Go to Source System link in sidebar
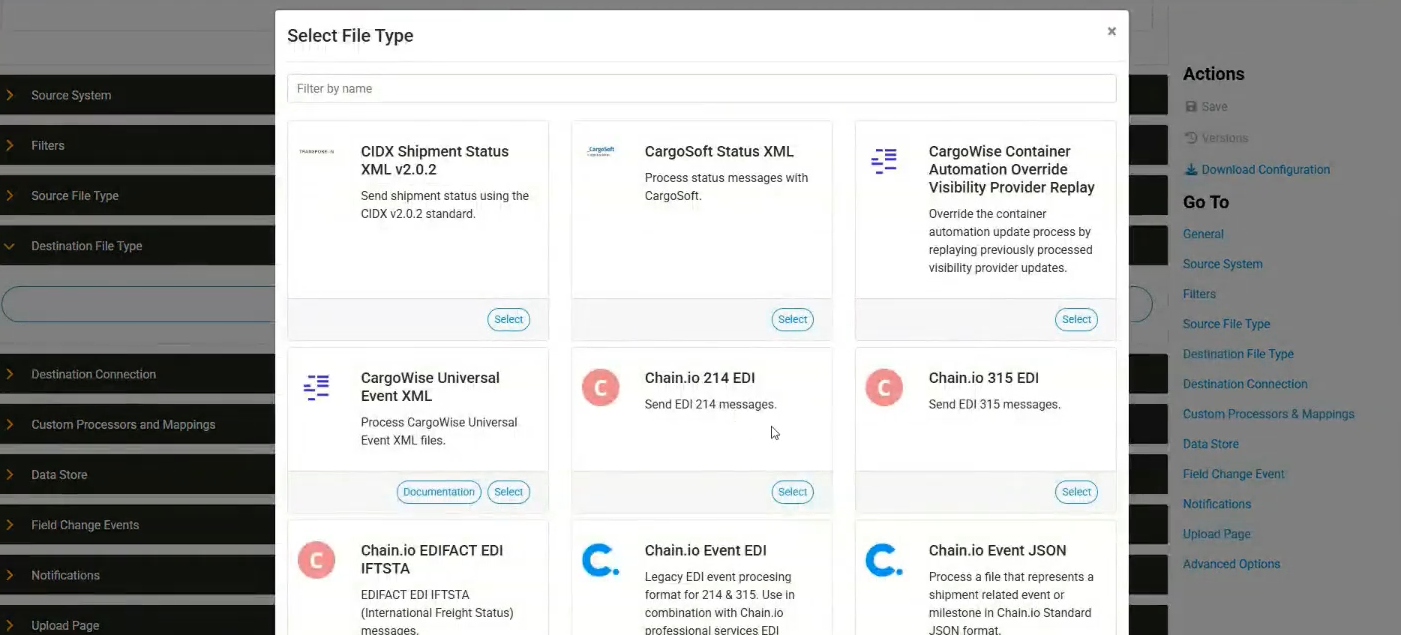Image resolution: width=1401 pixels, height=635 pixels. click(x=1222, y=264)
